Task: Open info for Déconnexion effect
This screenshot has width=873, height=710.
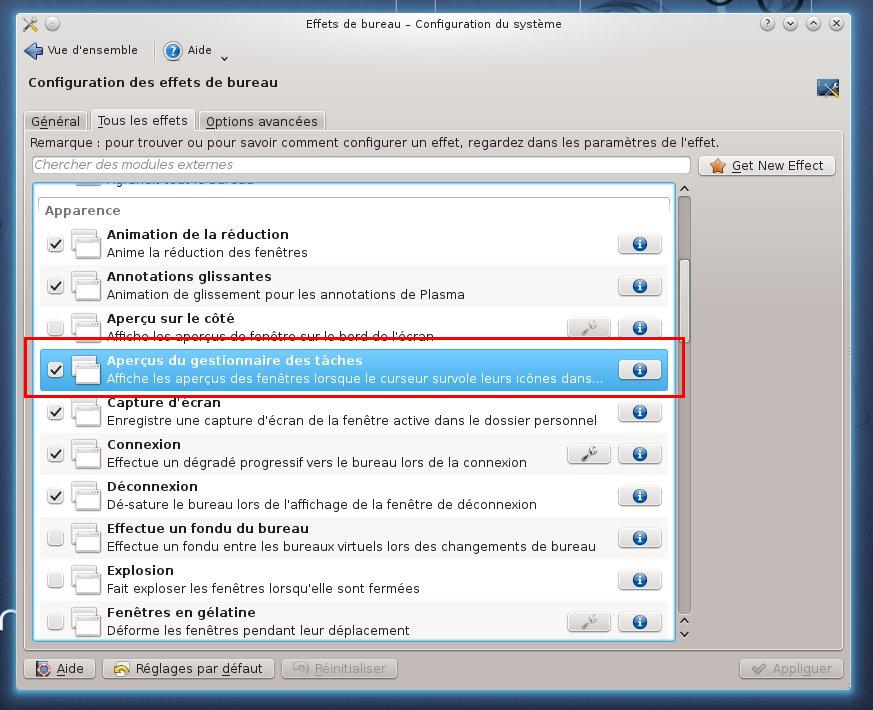Action: [640, 496]
